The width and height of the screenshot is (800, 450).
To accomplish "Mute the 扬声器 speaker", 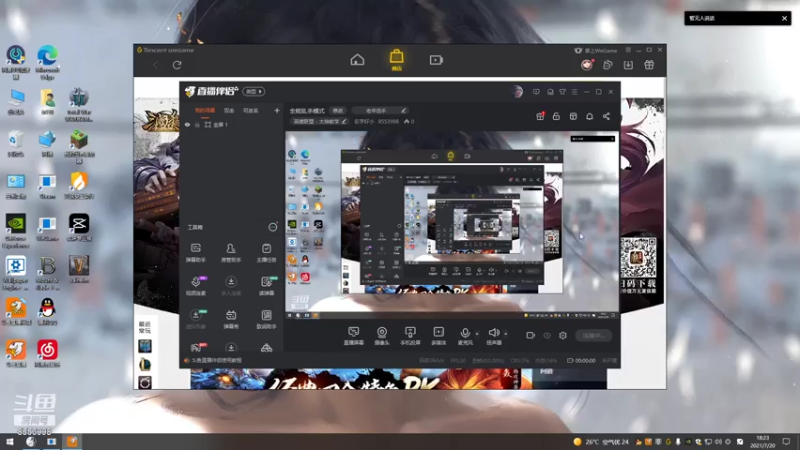I will pos(493,336).
